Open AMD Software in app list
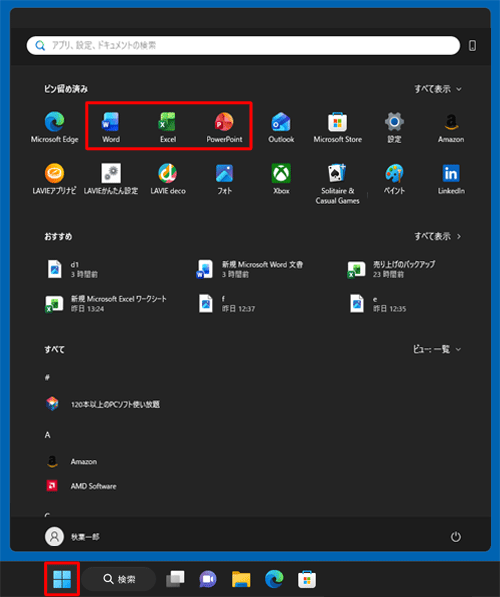 click(81, 486)
